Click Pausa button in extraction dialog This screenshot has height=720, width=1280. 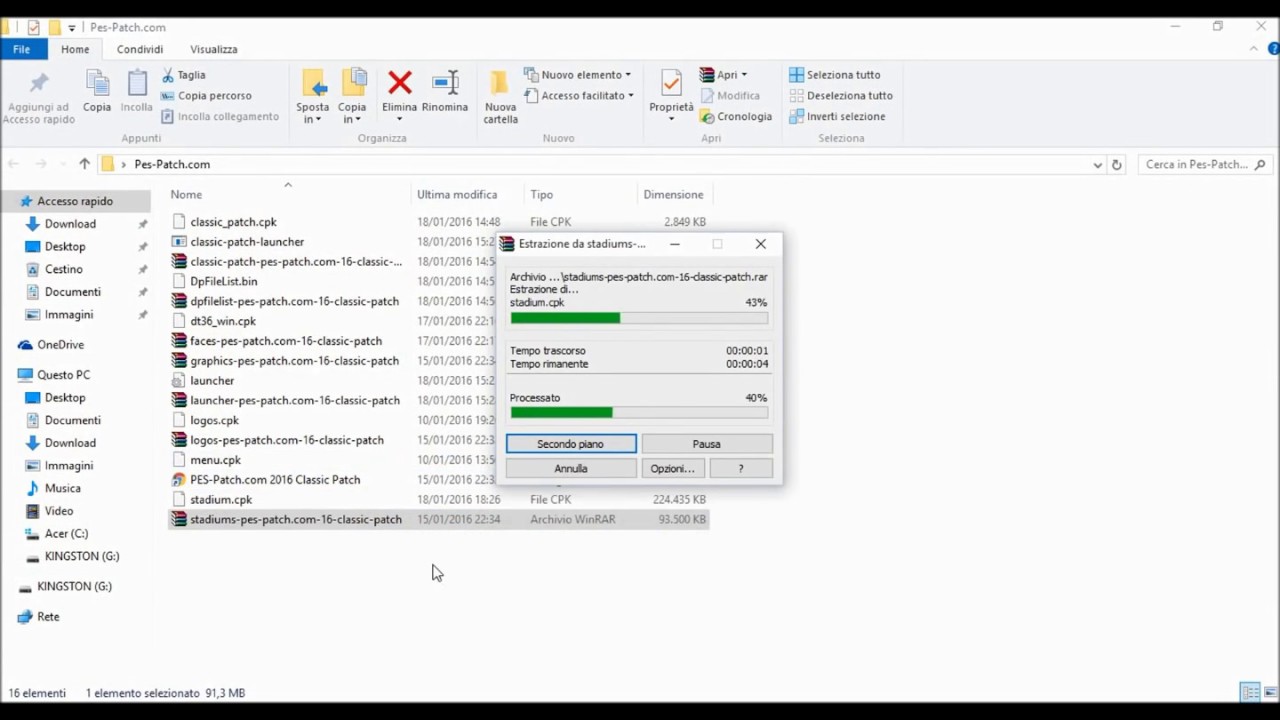707,444
